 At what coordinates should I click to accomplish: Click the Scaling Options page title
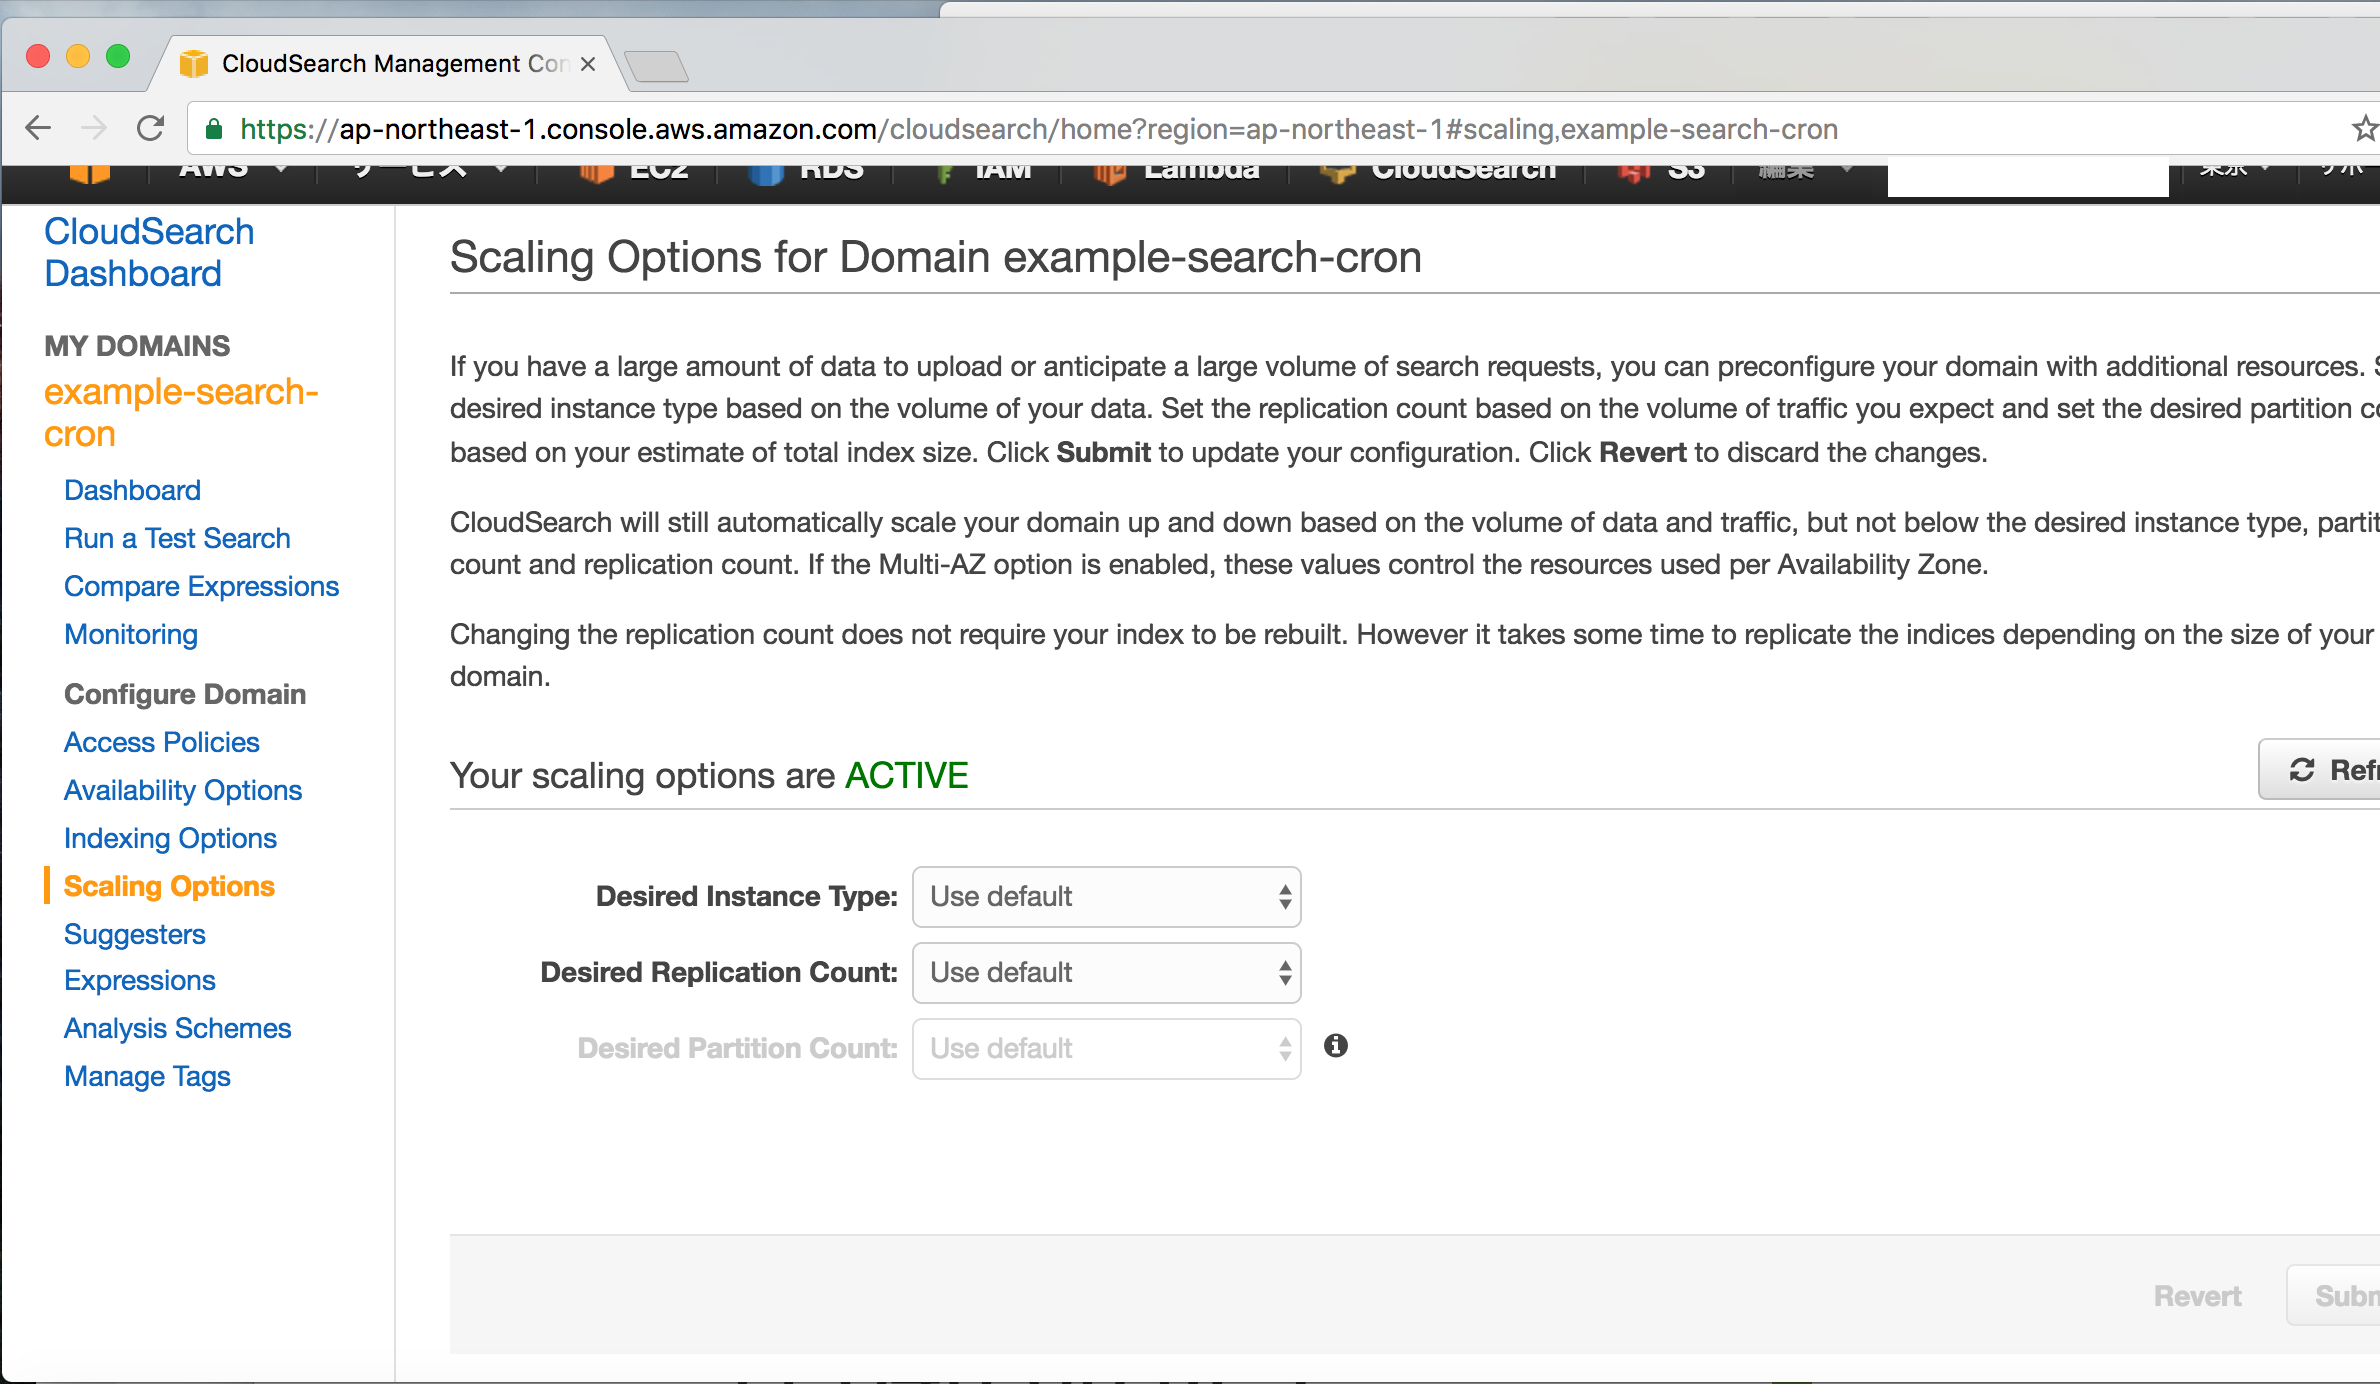935,257
